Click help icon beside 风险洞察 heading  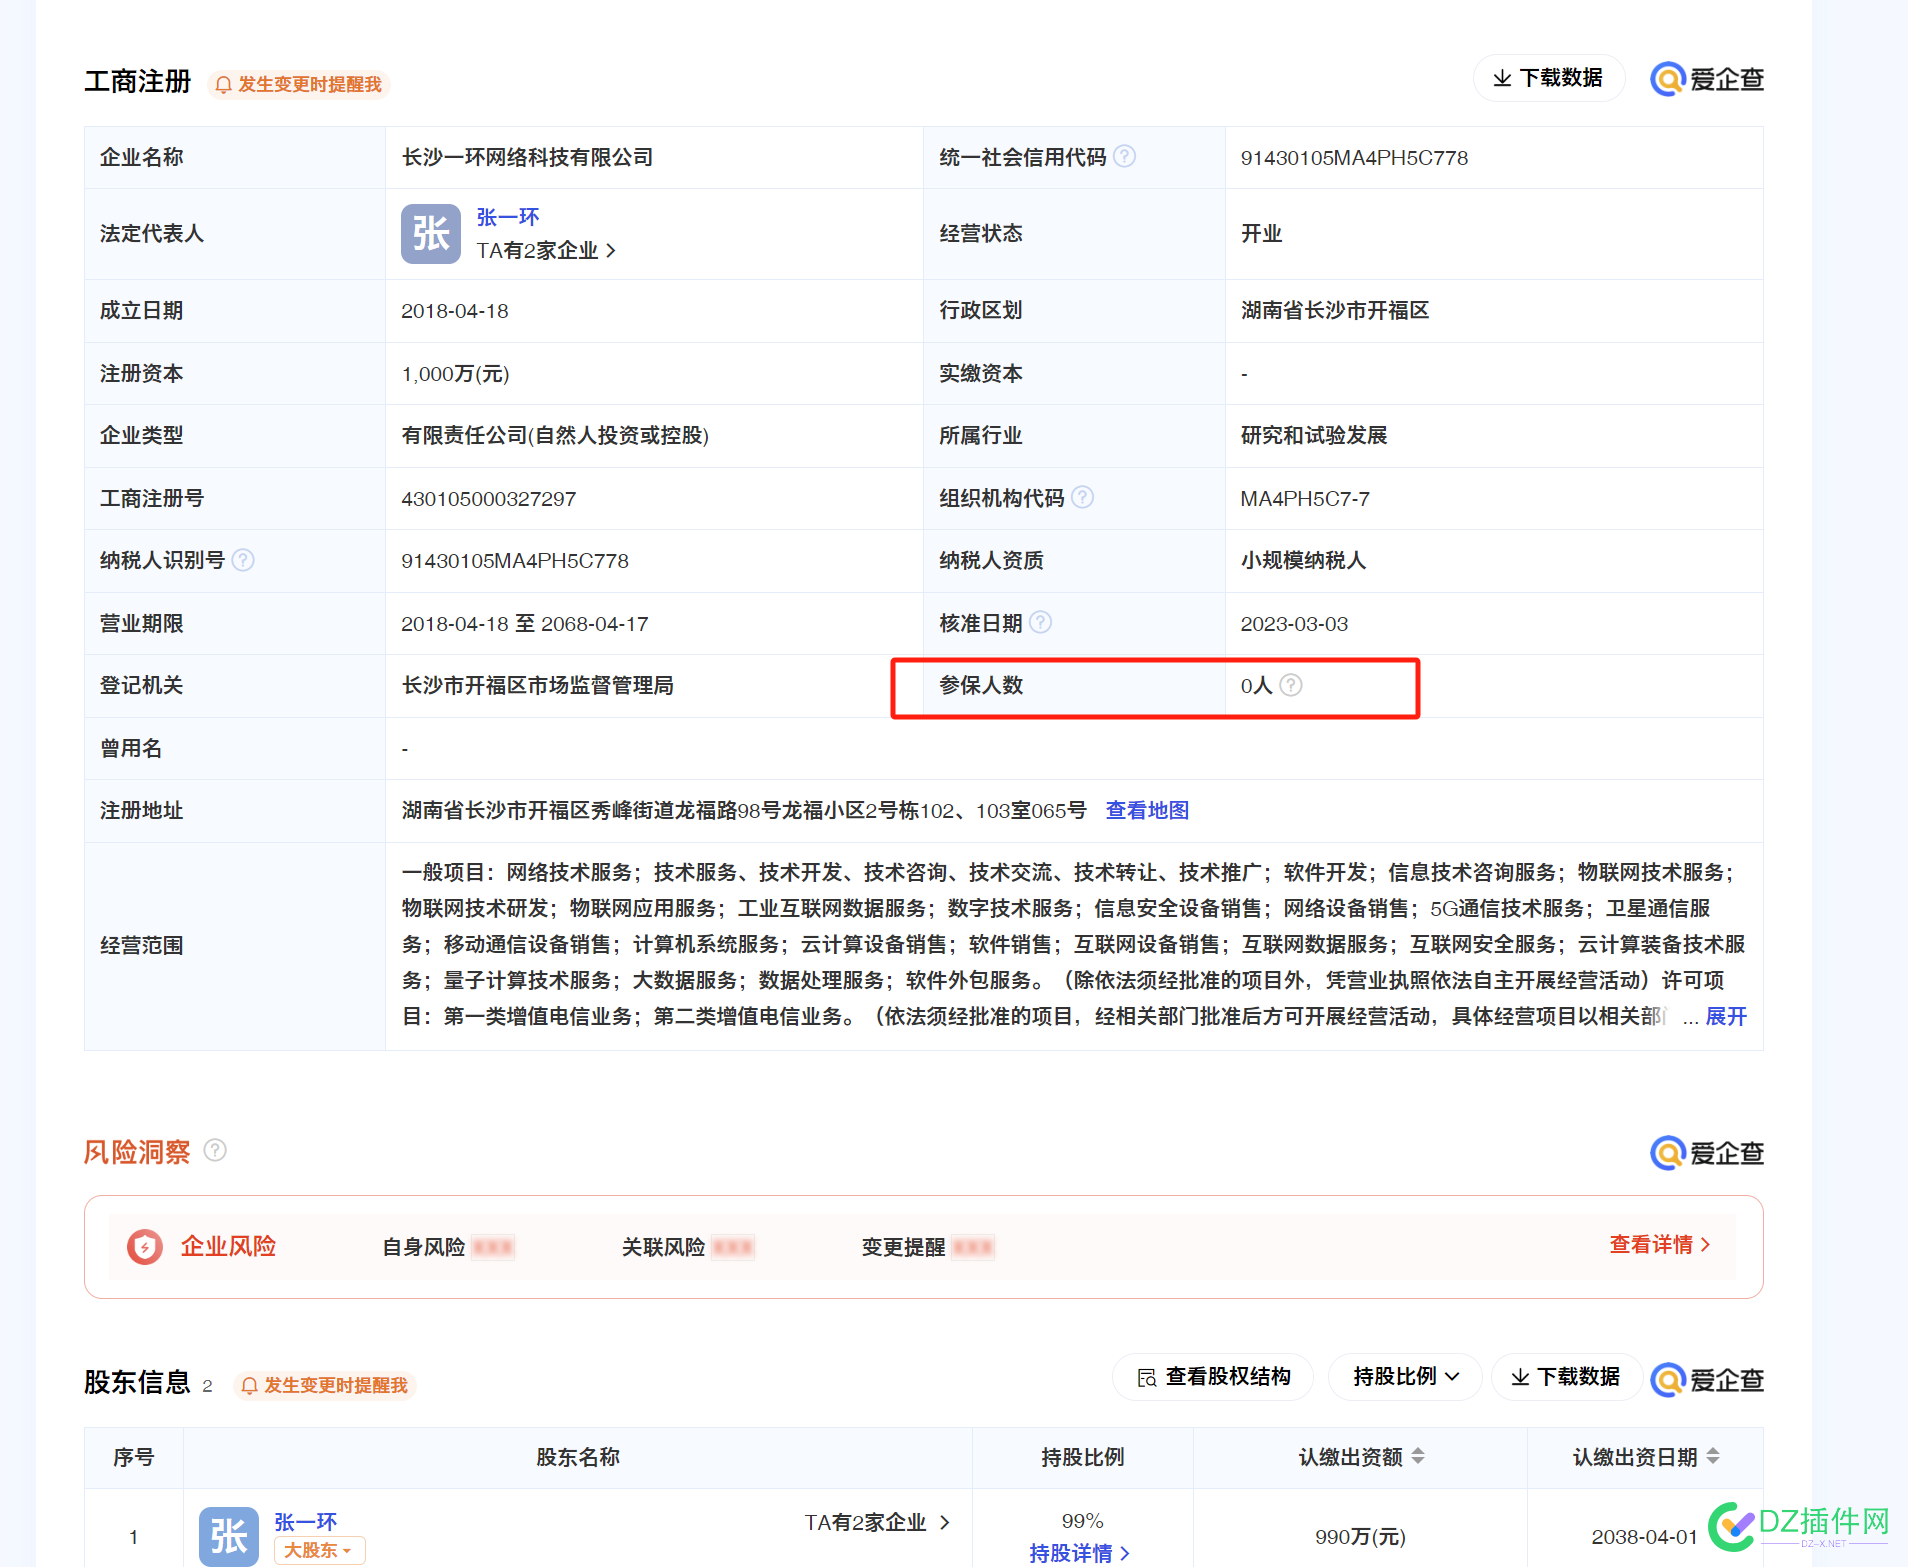(215, 1150)
